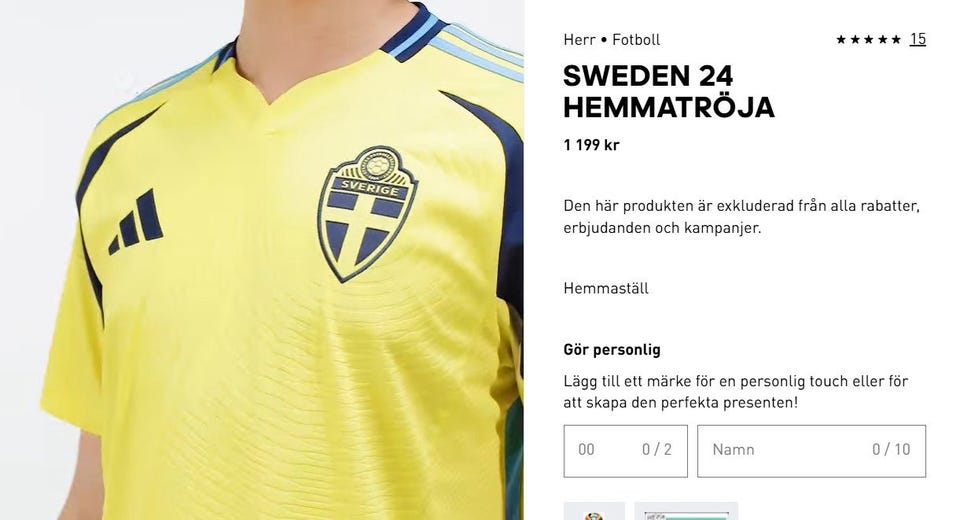Click the 0 / 10 name character counter
Screen dimensions: 960x520
click(x=891, y=450)
